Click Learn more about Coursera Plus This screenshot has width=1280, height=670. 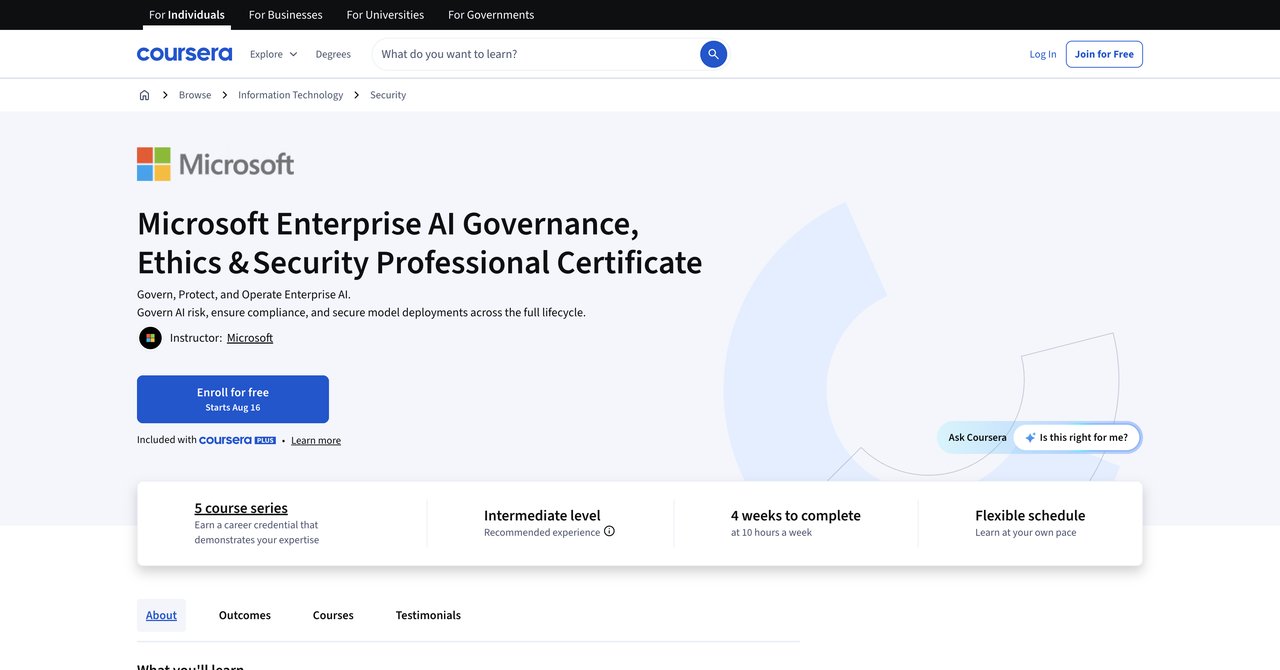point(316,440)
